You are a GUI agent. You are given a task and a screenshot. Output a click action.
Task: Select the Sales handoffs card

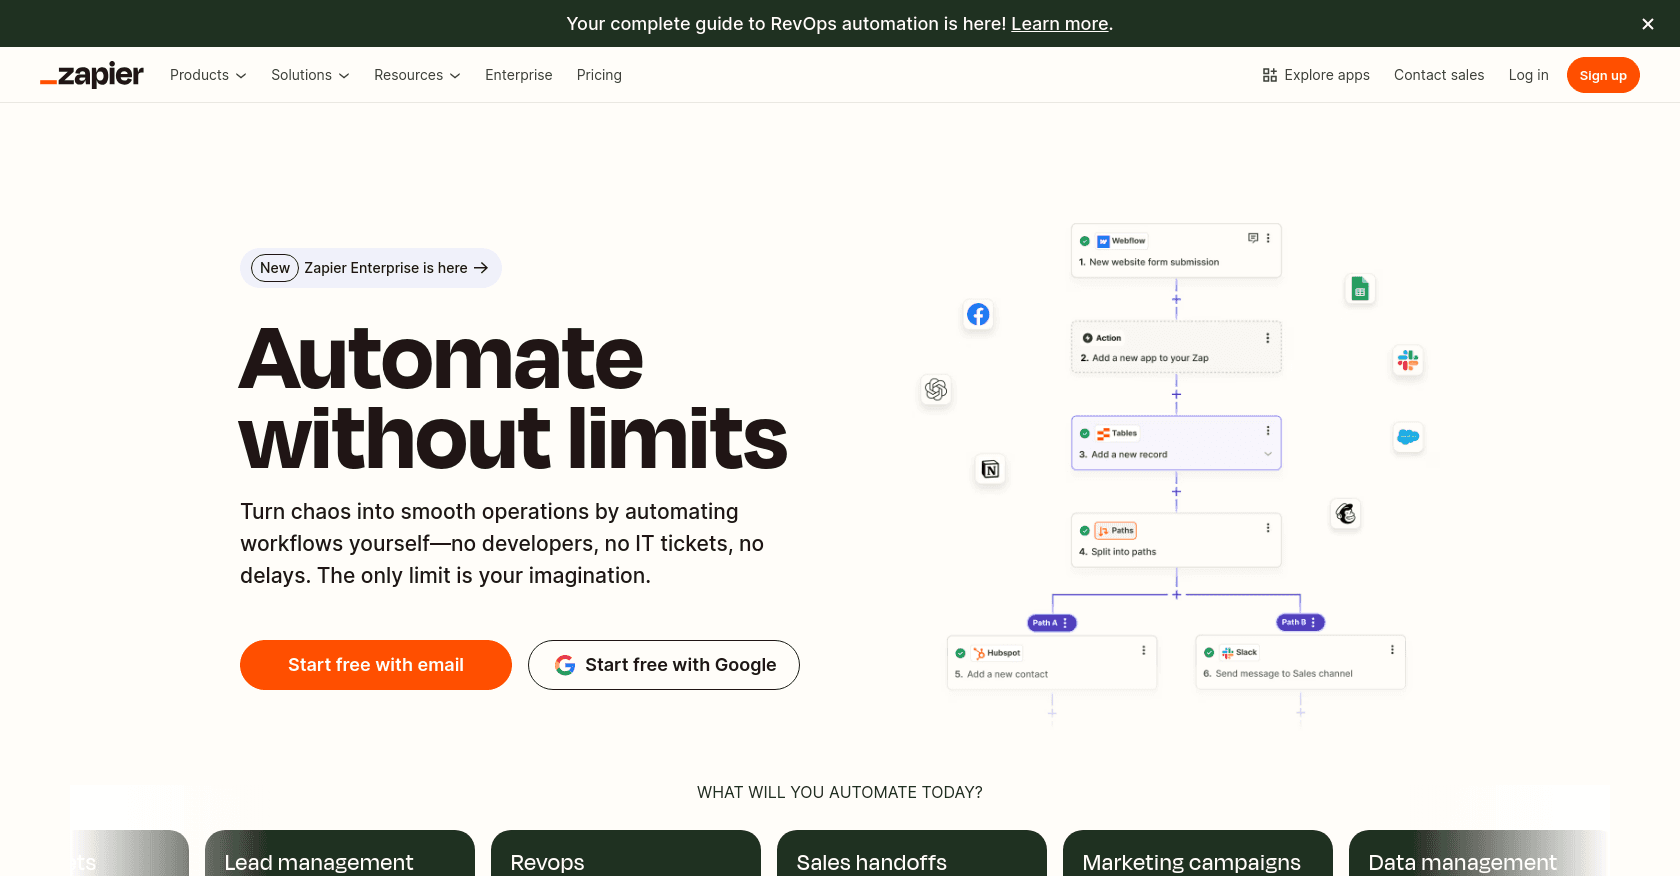(x=912, y=854)
